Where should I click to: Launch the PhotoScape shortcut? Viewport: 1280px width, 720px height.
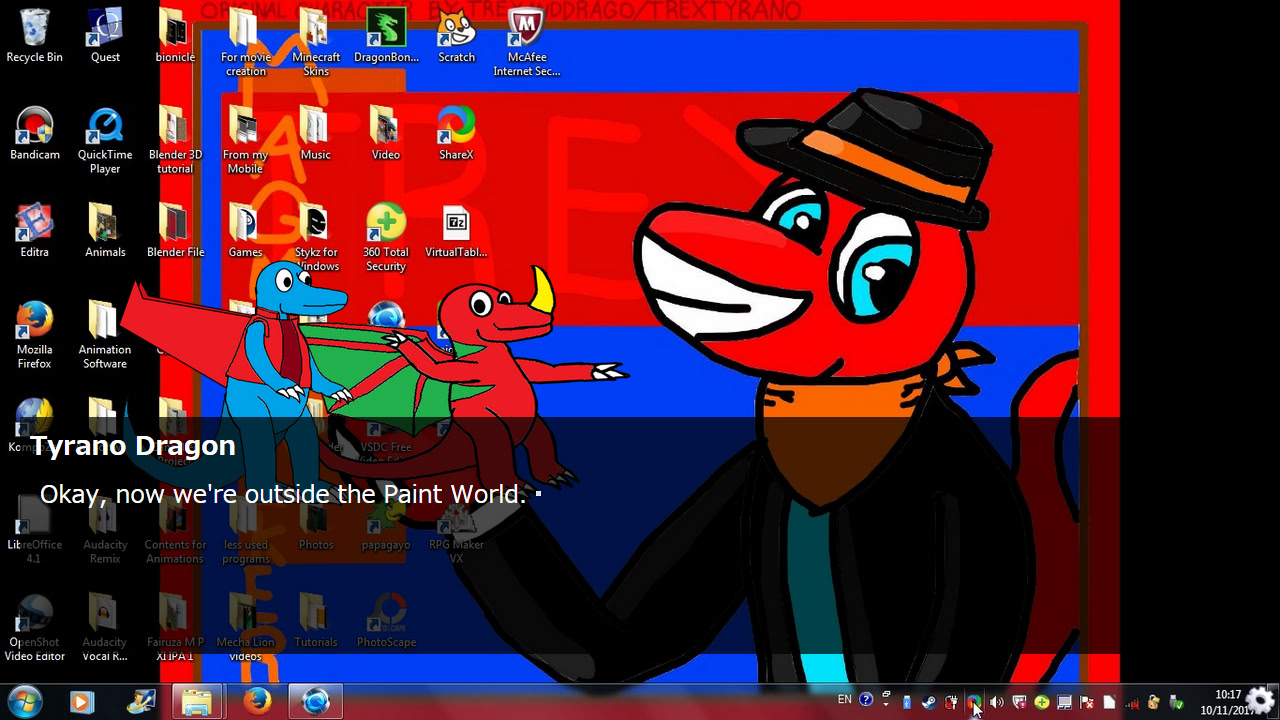[386, 621]
